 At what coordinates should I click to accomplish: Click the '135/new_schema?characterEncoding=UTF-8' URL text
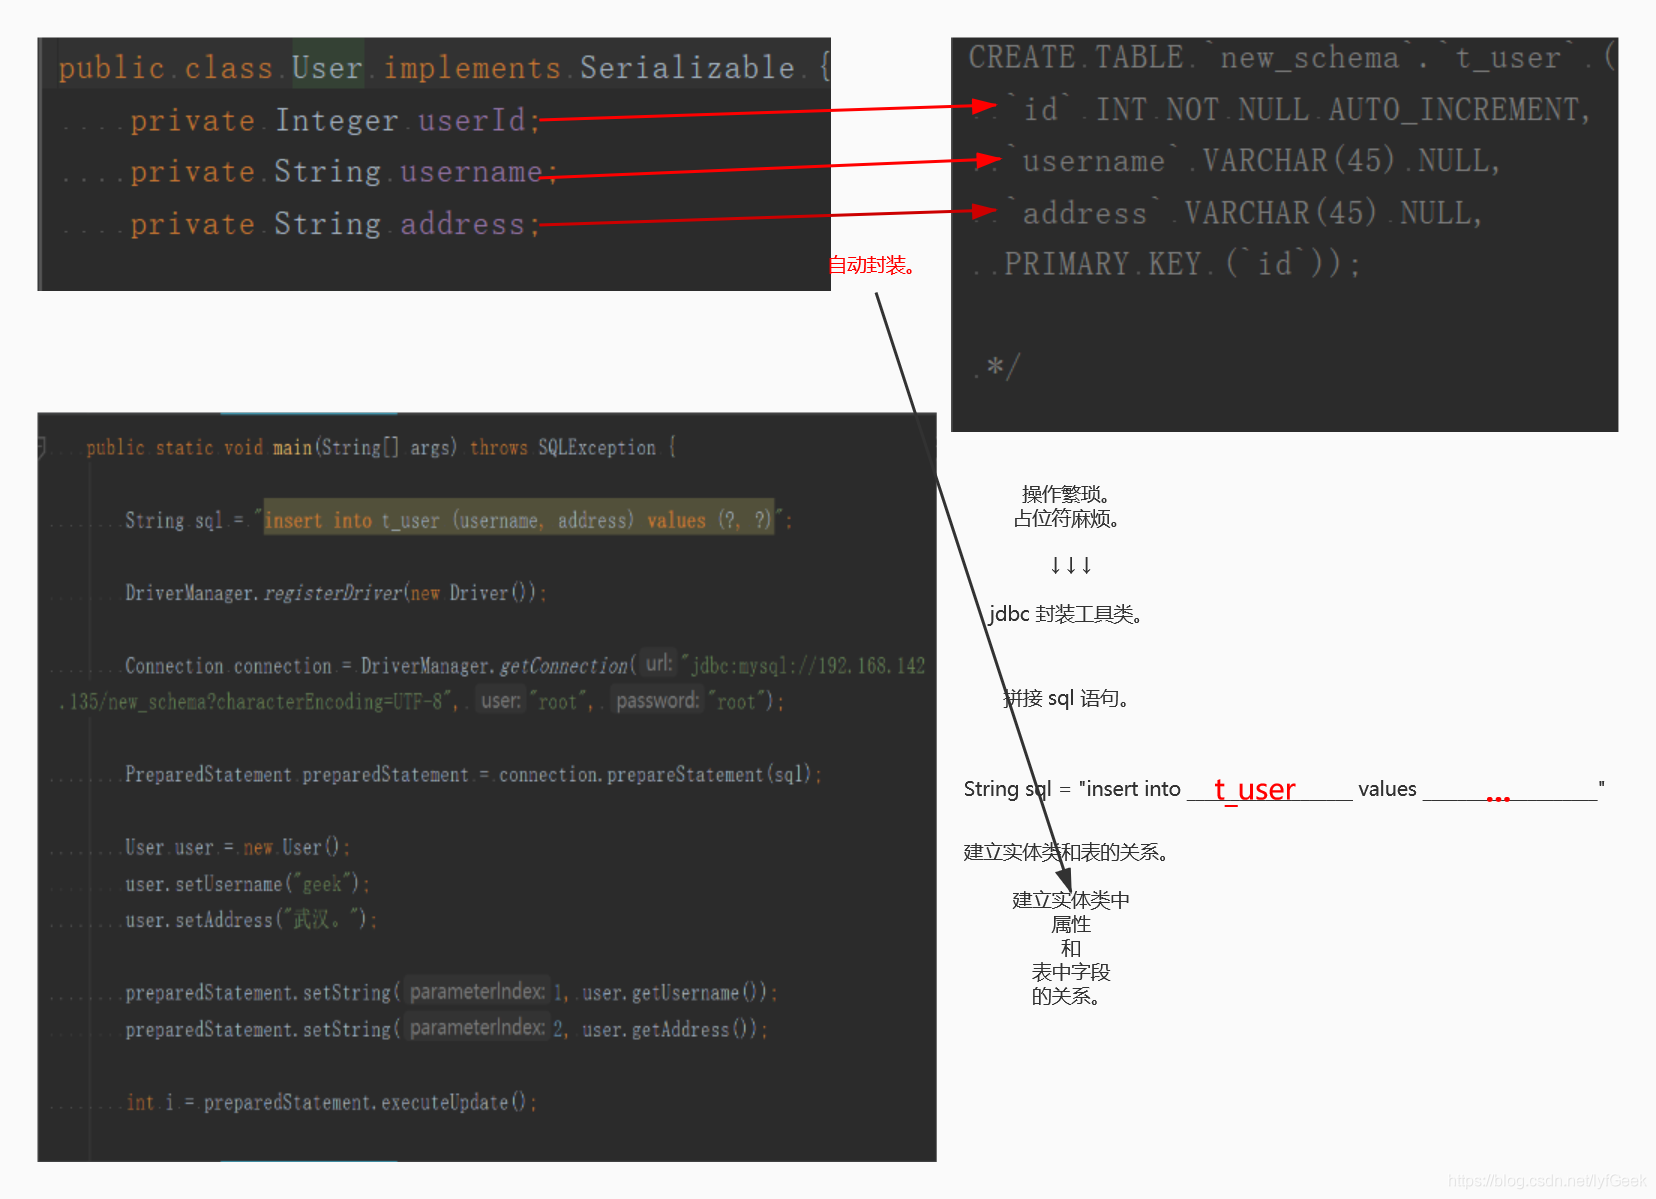256,702
